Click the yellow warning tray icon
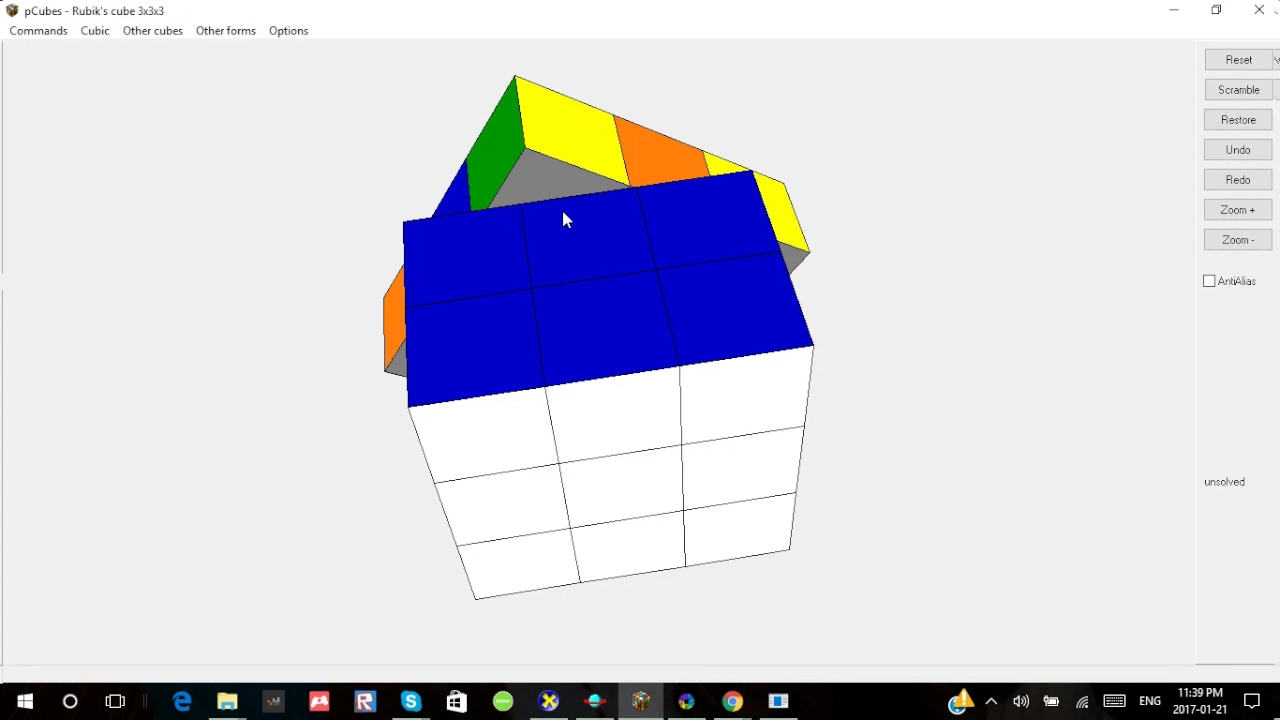 click(961, 701)
